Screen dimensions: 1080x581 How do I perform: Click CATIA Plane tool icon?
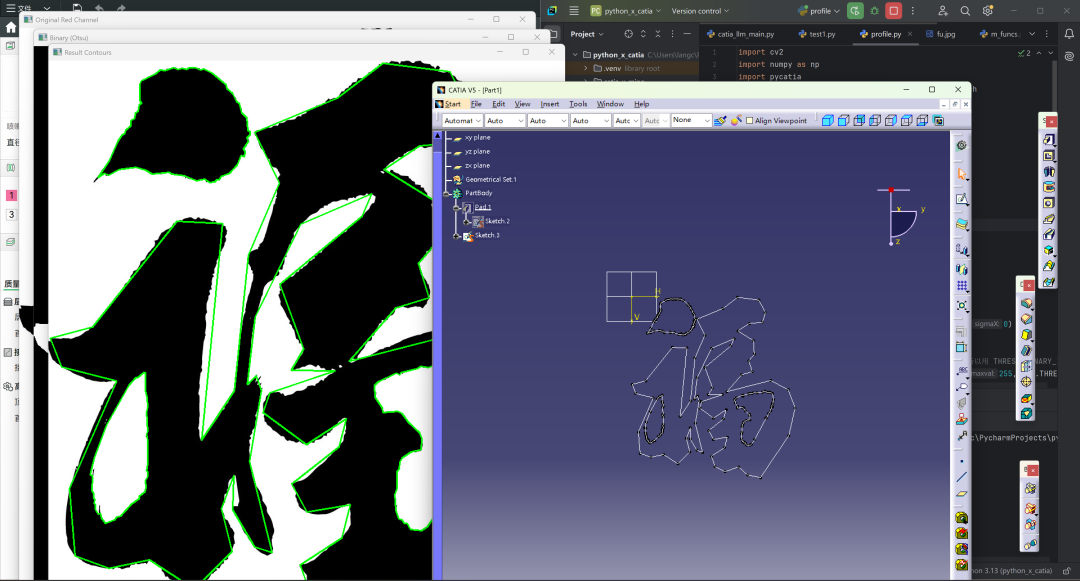(x=962, y=494)
